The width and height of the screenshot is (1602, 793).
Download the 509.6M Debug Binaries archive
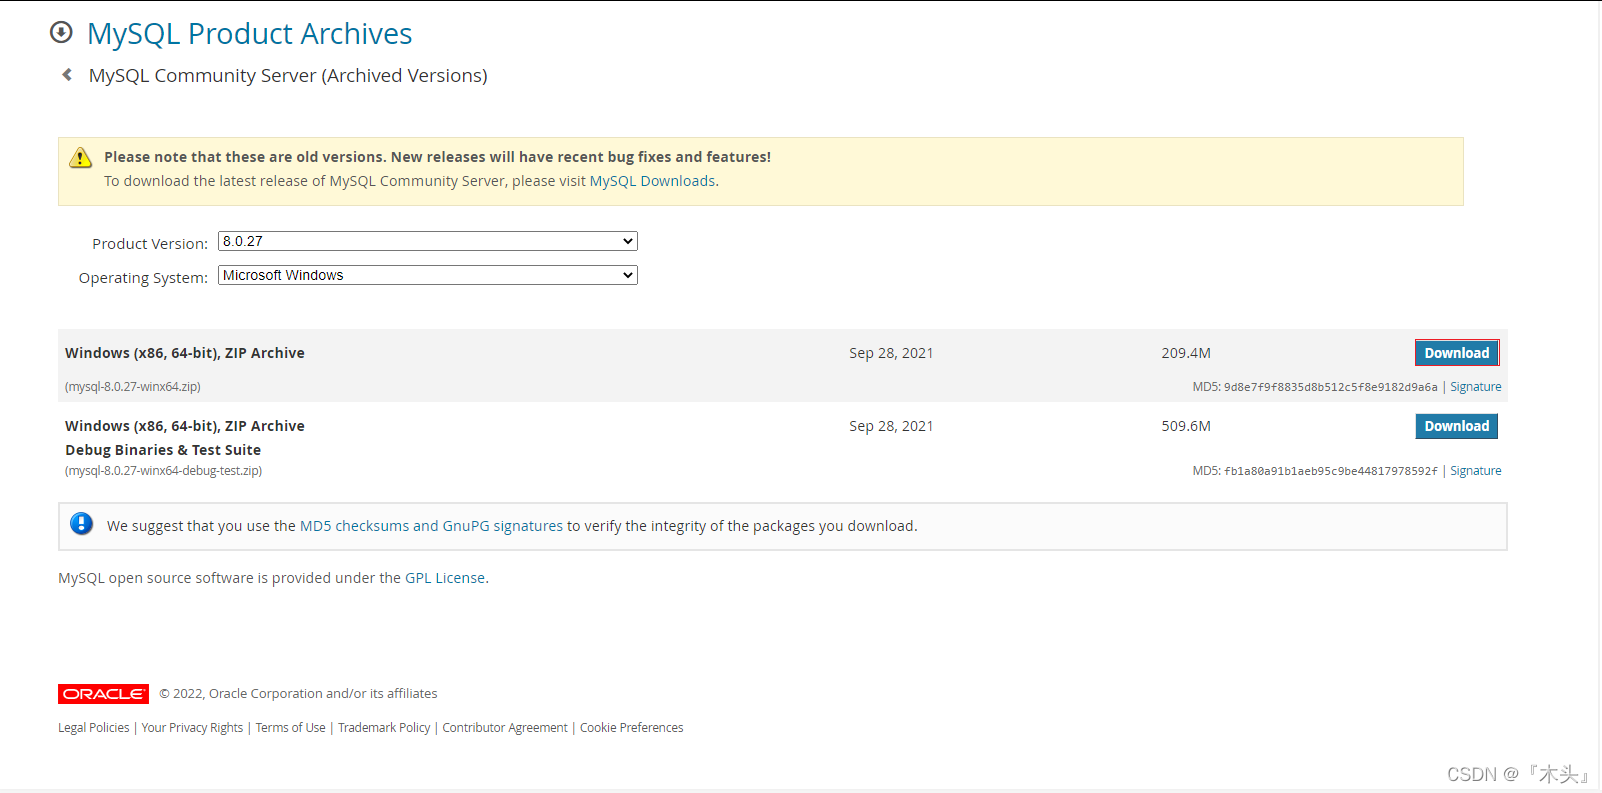point(1456,426)
